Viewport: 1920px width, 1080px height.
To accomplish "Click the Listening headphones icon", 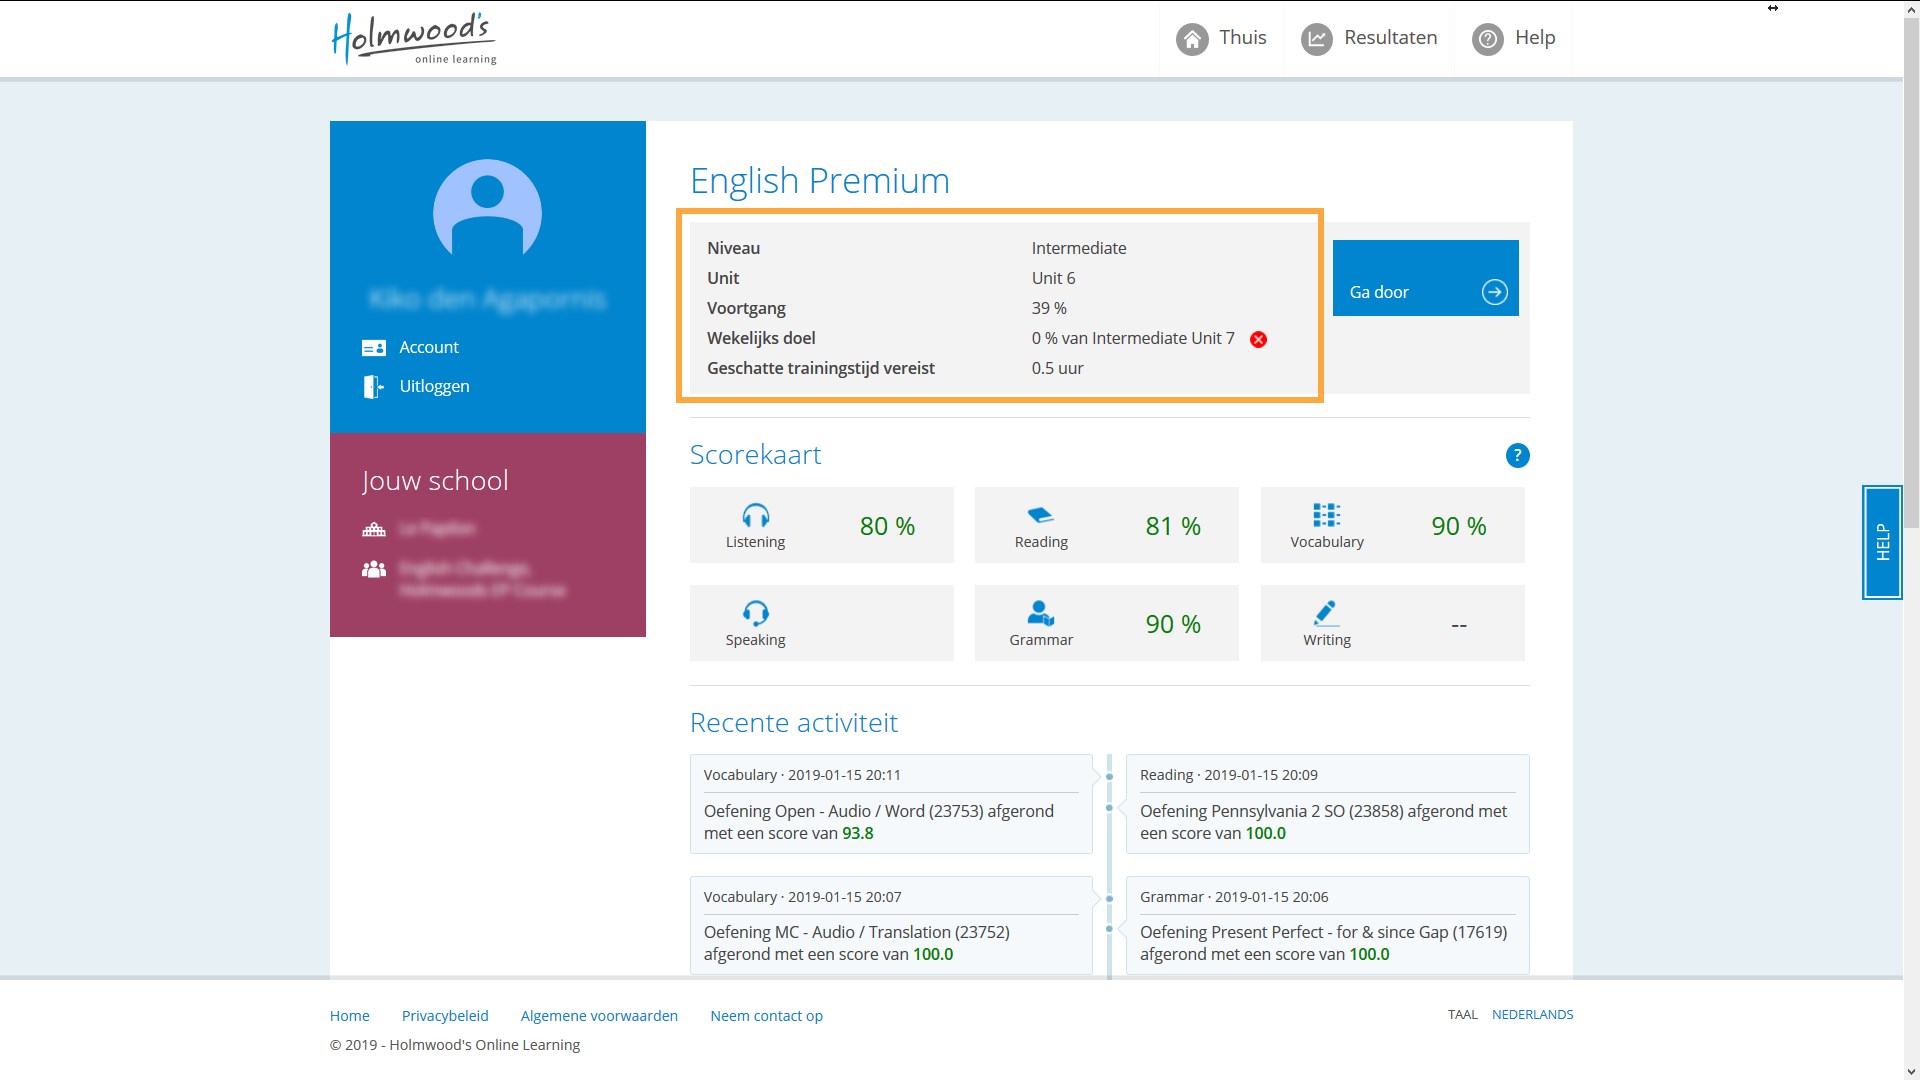I will tap(756, 515).
